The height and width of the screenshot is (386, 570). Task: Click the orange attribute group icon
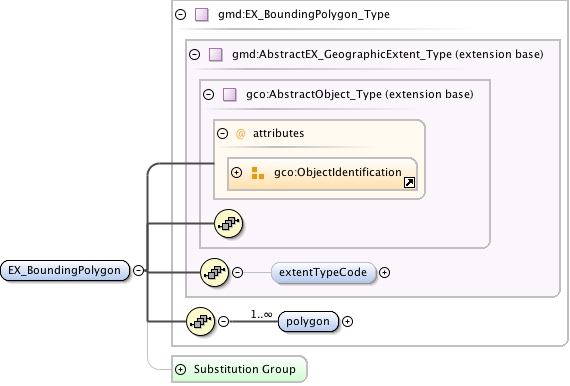pyautogui.click(x=258, y=173)
